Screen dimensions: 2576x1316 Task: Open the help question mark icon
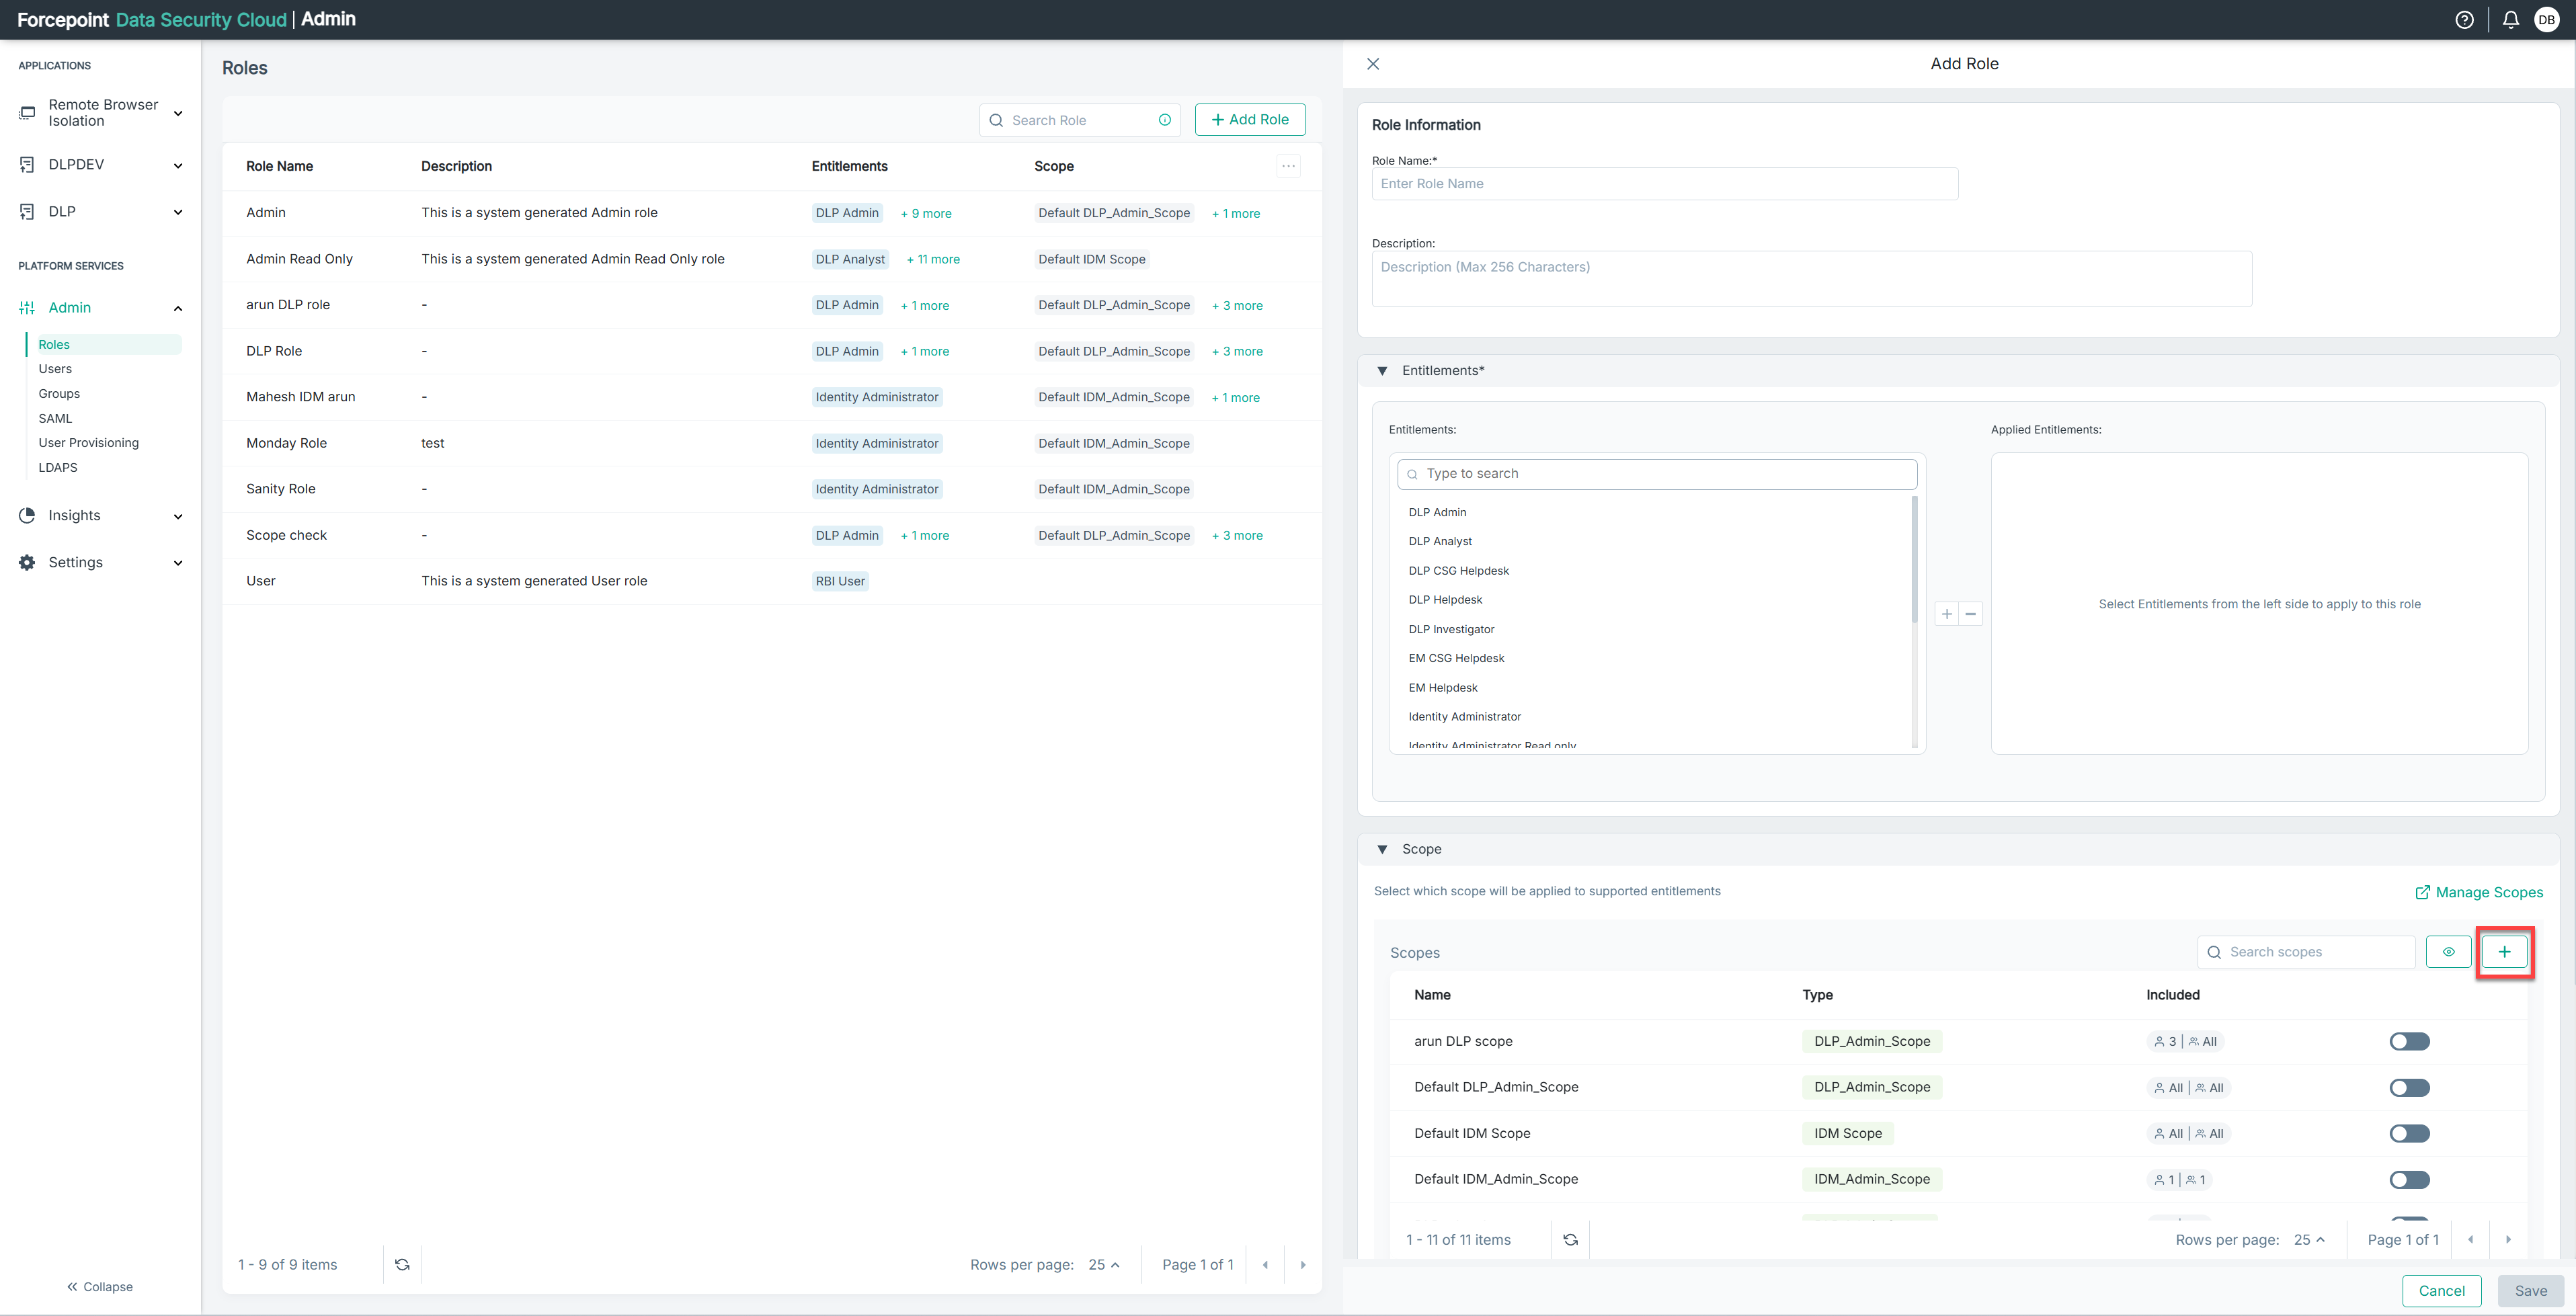click(x=2464, y=20)
